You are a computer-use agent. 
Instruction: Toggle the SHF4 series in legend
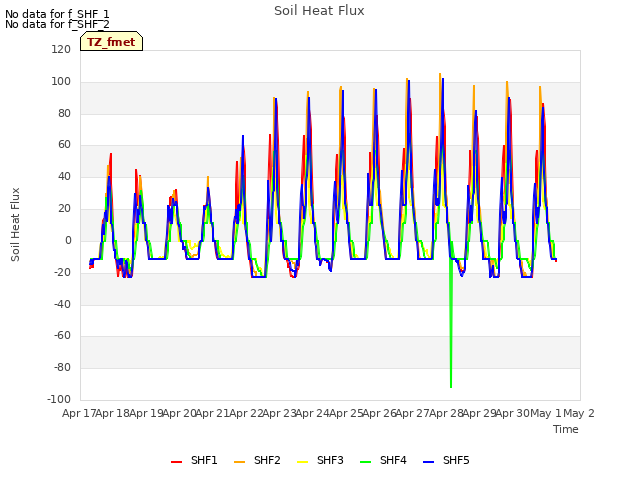click(383, 461)
